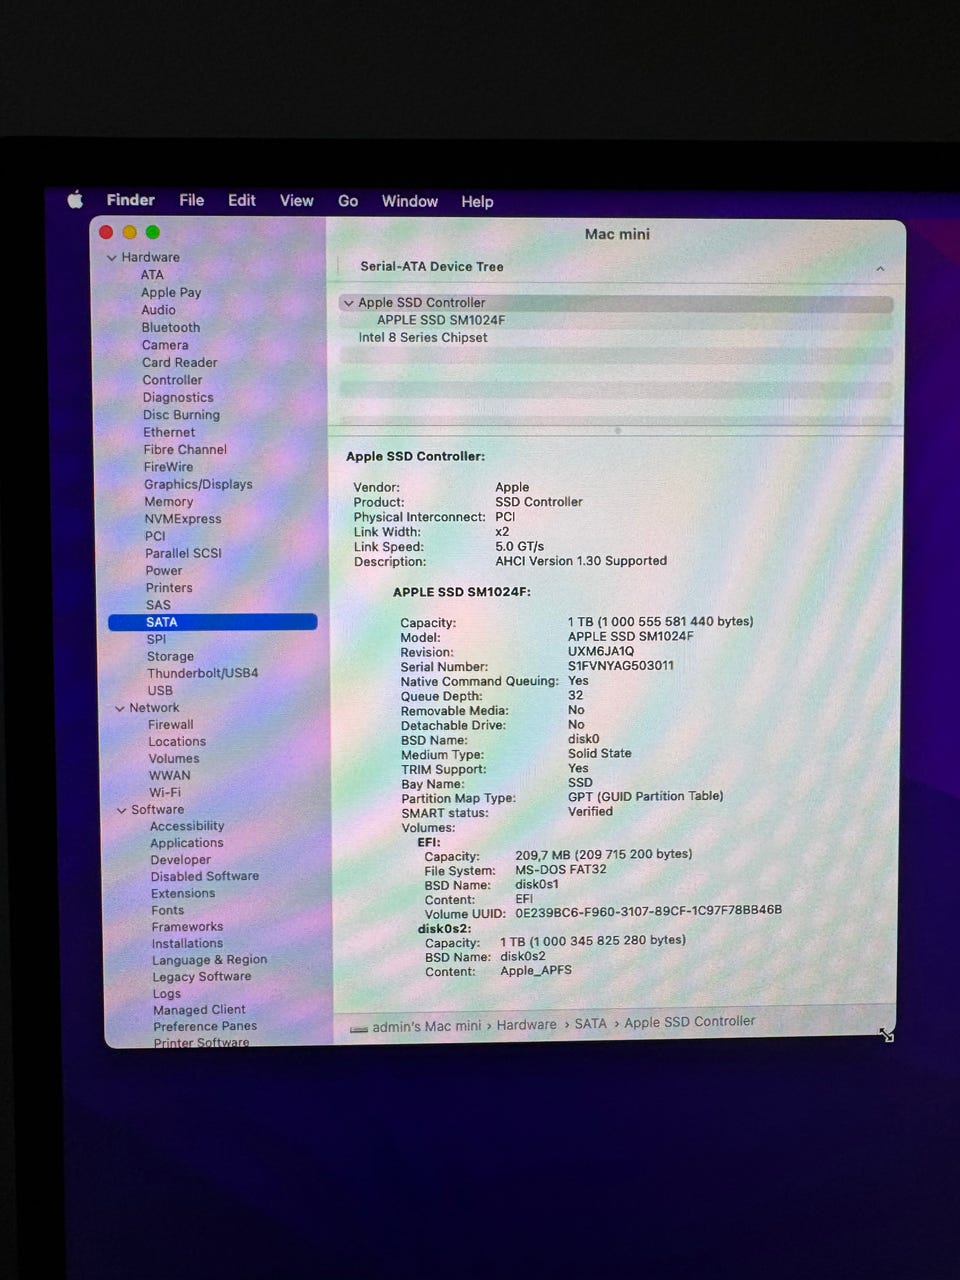This screenshot has width=960, height=1280.
Task: Select Locations under Network
Action: pos(177,742)
